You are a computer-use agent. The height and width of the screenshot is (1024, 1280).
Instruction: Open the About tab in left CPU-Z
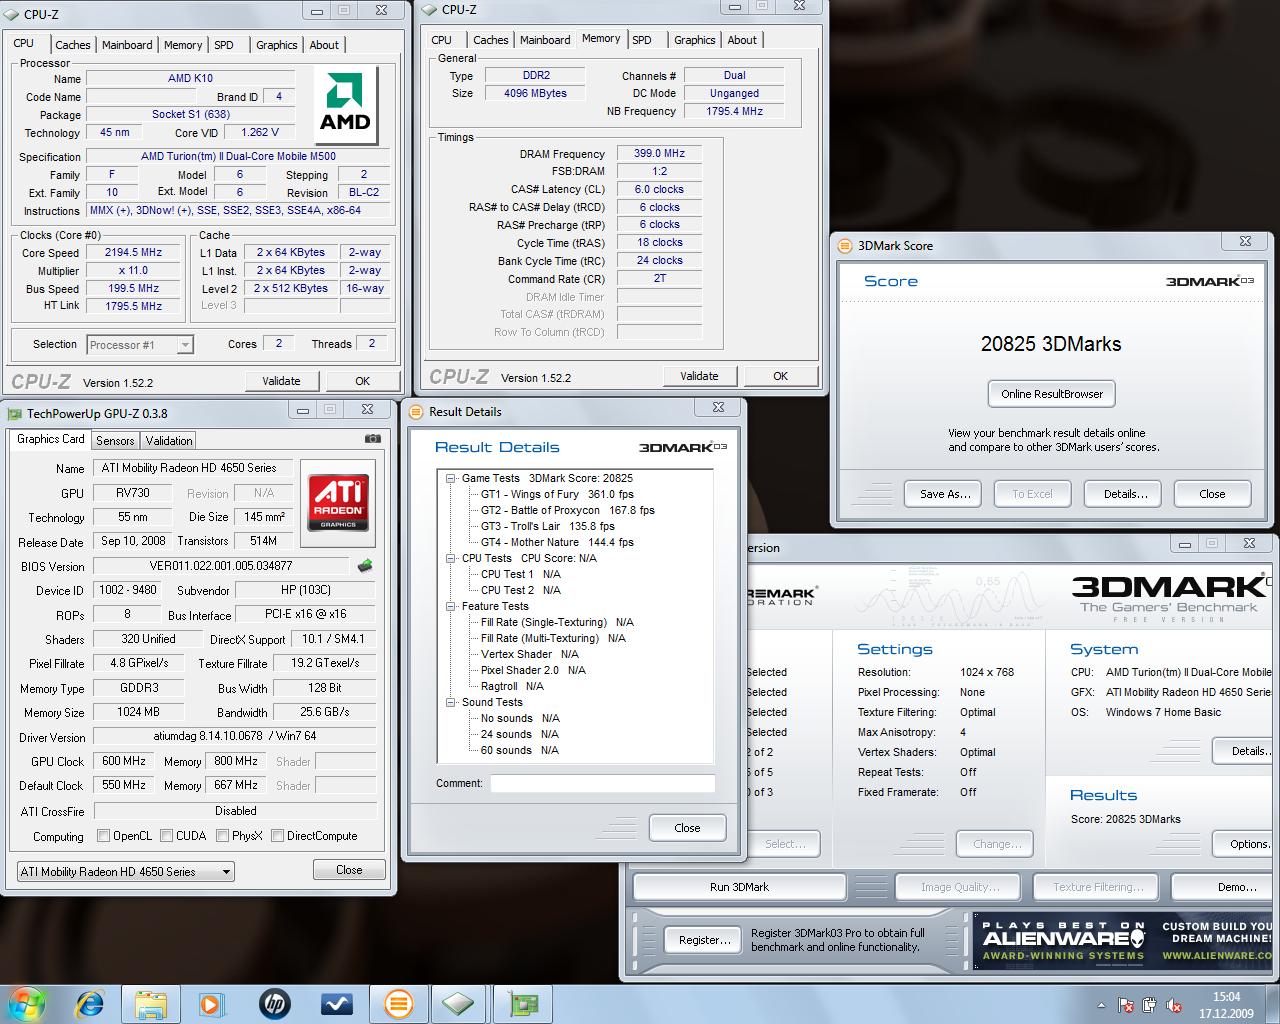point(323,45)
